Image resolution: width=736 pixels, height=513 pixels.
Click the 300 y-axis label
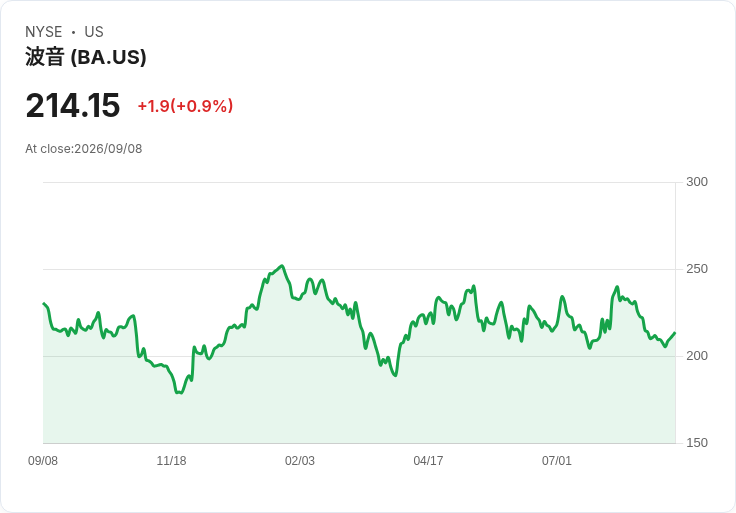click(x=697, y=182)
